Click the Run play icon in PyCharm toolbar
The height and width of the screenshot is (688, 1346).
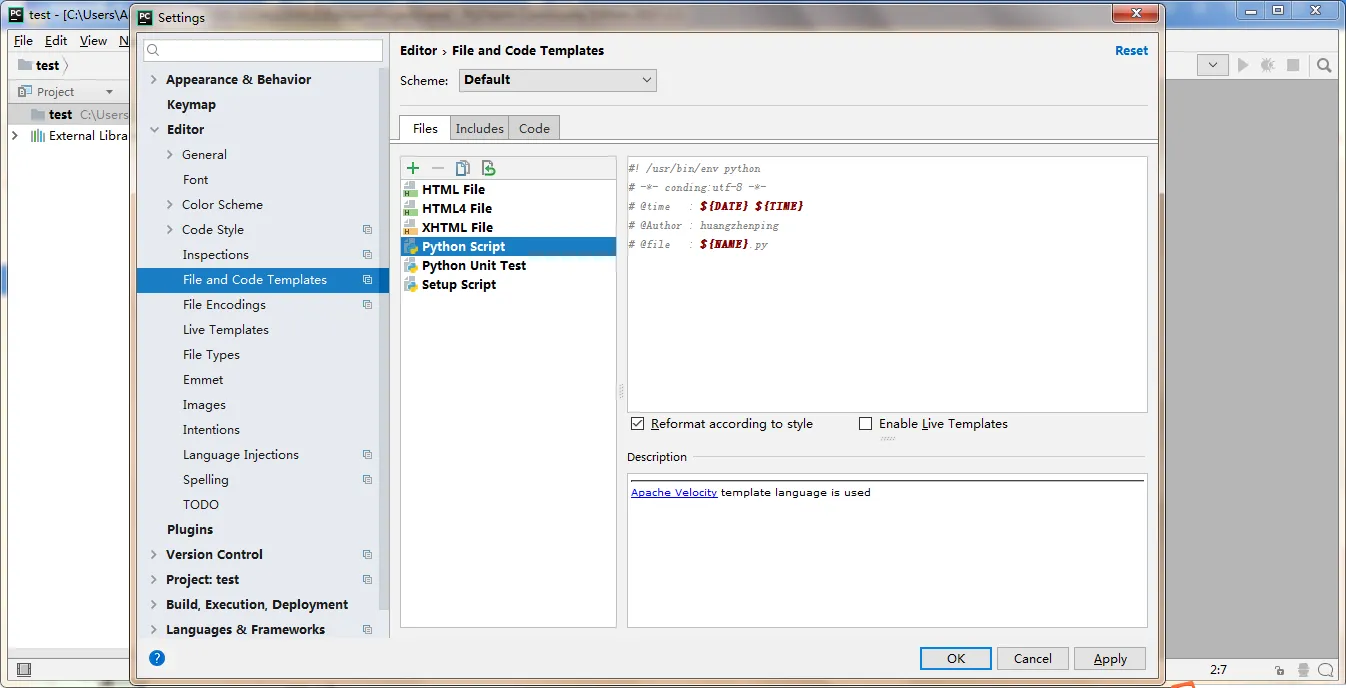tap(1243, 65)
